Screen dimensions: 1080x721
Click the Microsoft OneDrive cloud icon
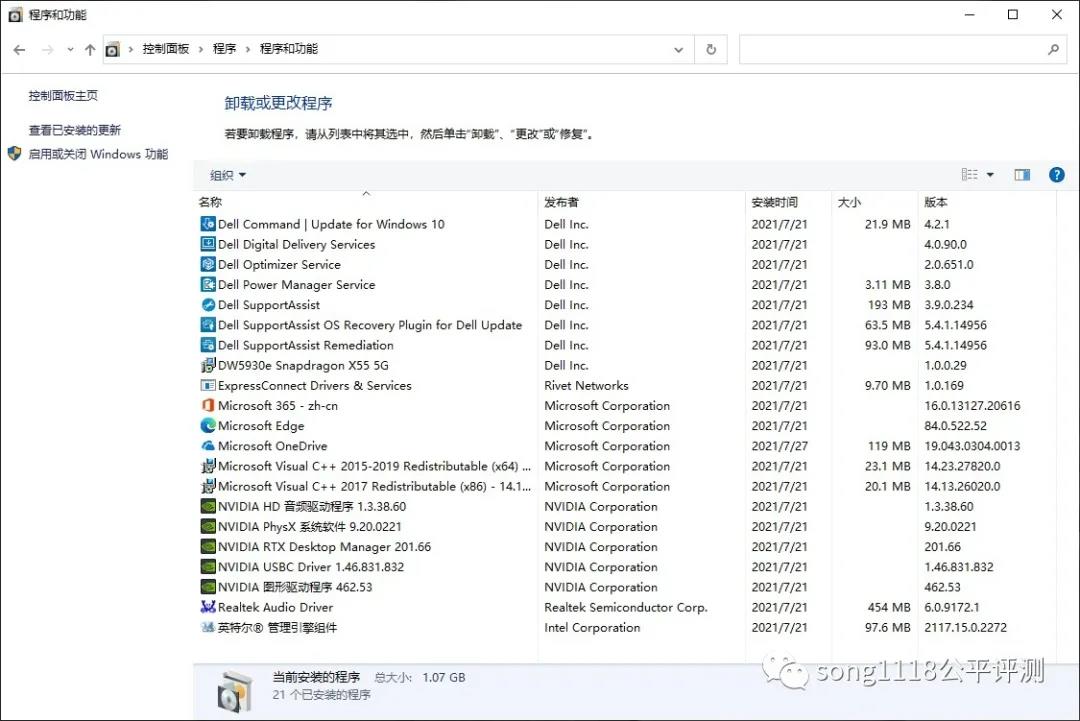(208, 446)
